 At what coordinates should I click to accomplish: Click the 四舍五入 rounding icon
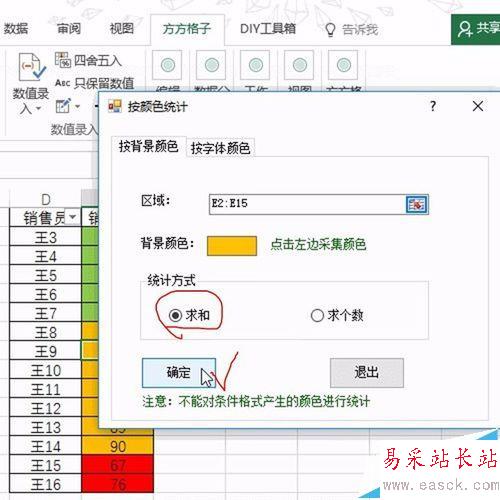(63, 60)
